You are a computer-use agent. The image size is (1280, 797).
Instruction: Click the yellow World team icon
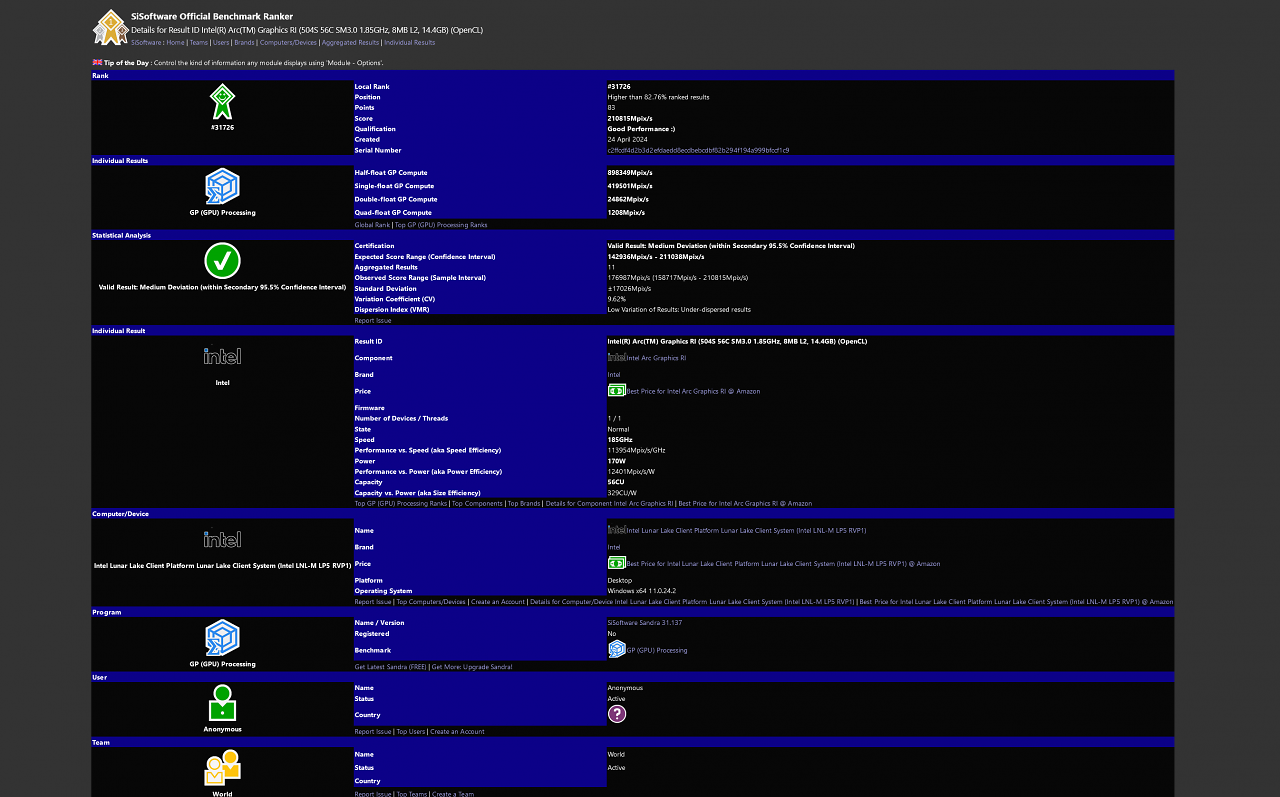222,768
